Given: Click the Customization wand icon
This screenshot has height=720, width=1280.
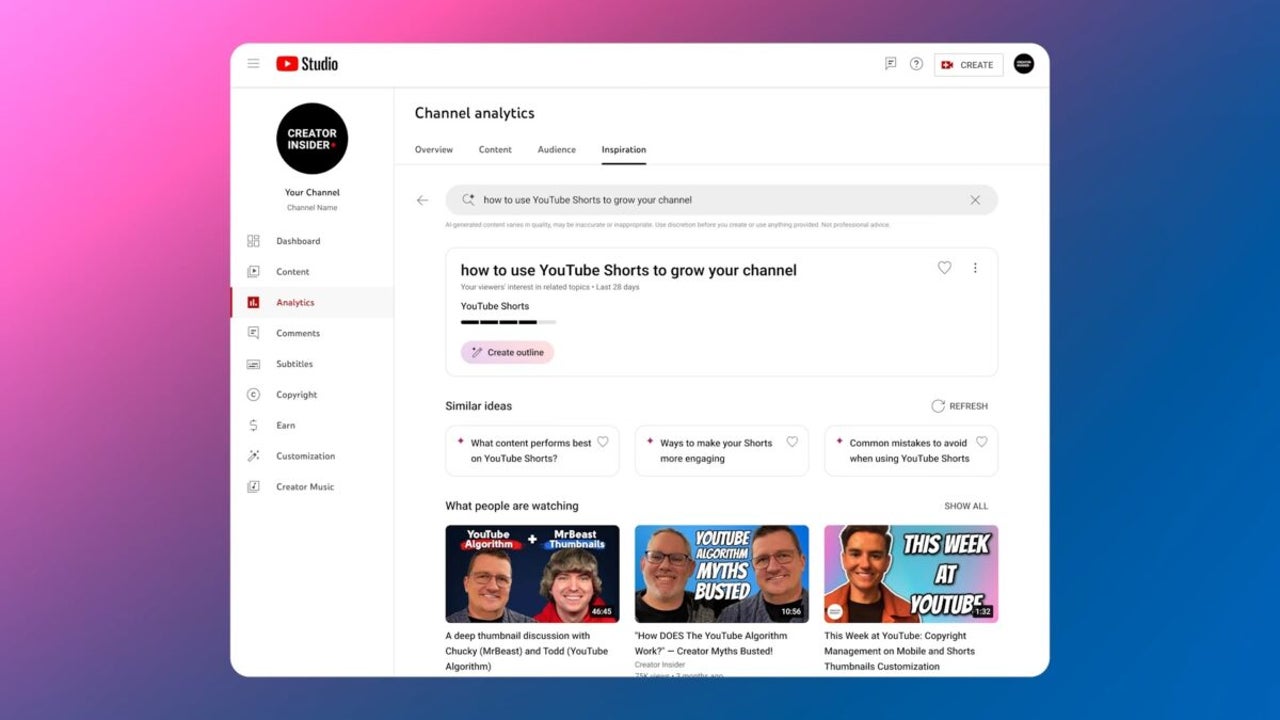Looking at the screenshot, I should point(253,456).
